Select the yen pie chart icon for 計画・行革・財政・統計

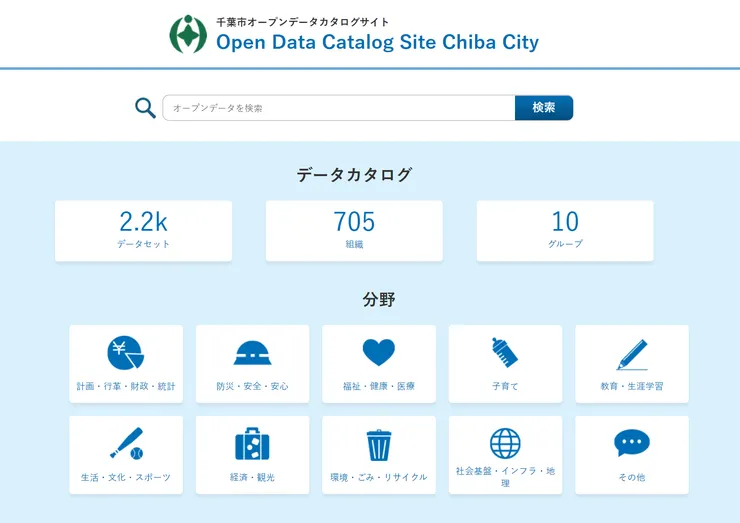(x=126, y=353)
